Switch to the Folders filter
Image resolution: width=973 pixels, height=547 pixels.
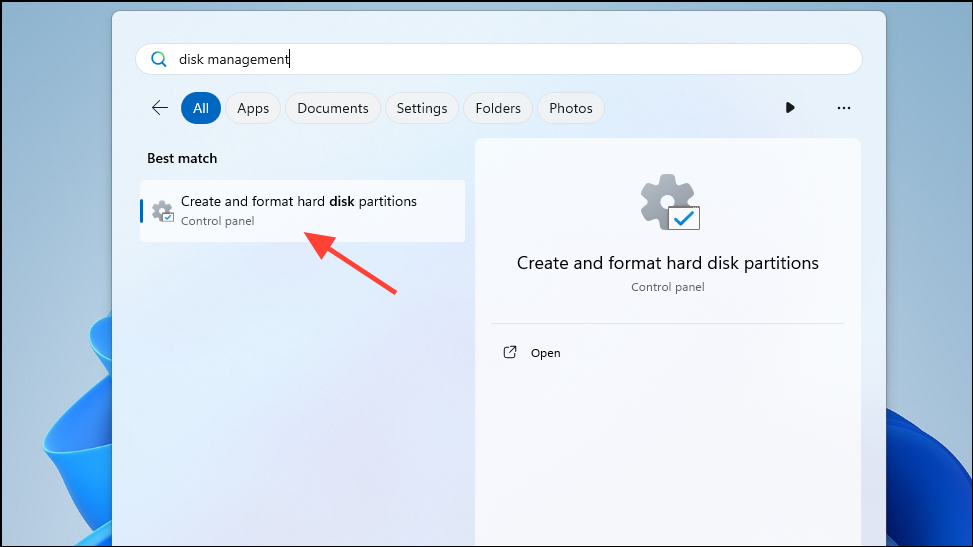click(x=498, y=108)
